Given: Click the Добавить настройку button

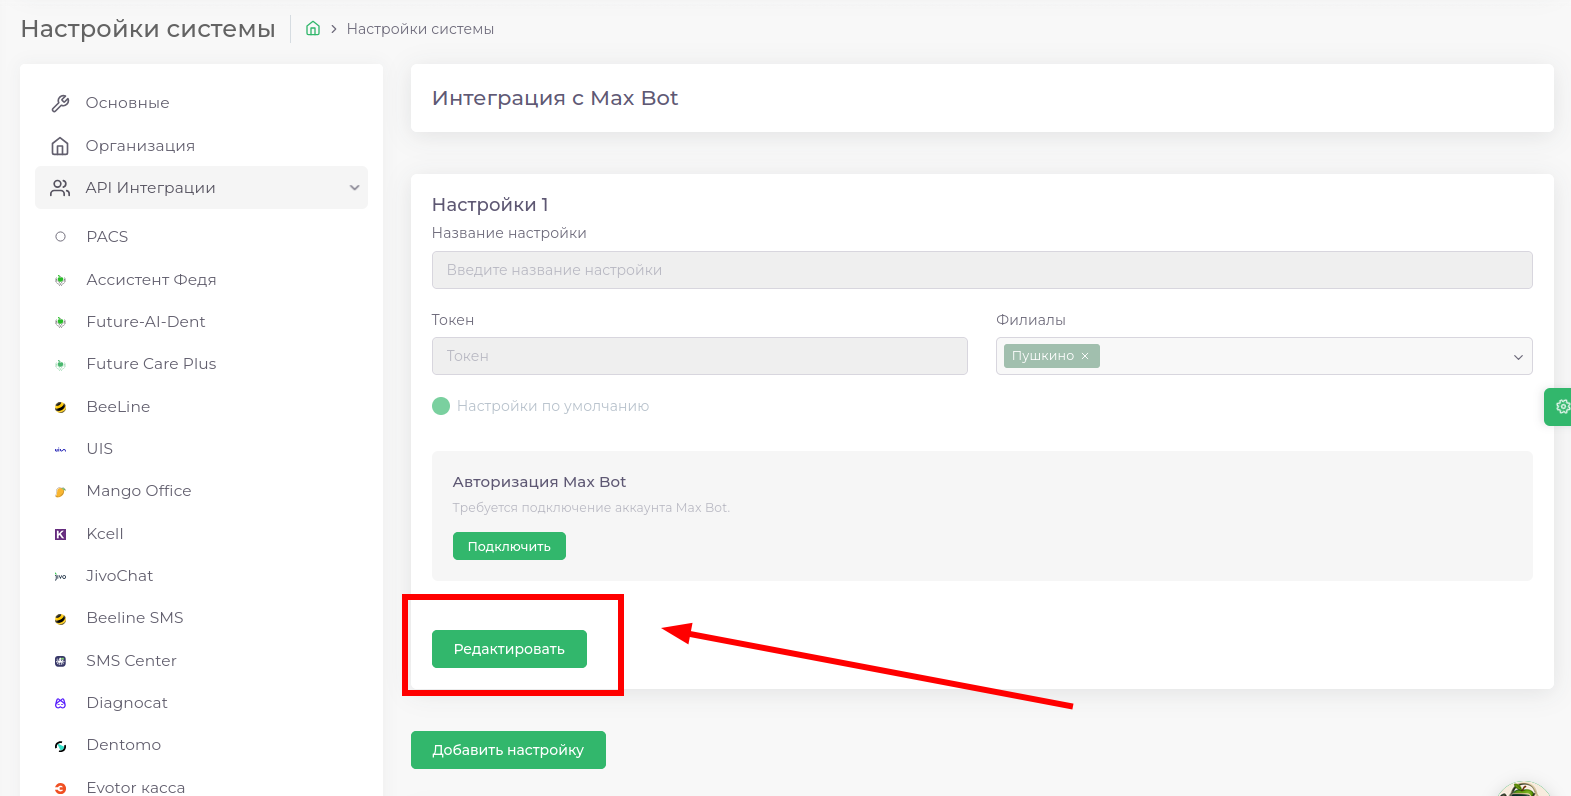Looking at the screenshot, I should pyautogui.click(x=508, y=750).
